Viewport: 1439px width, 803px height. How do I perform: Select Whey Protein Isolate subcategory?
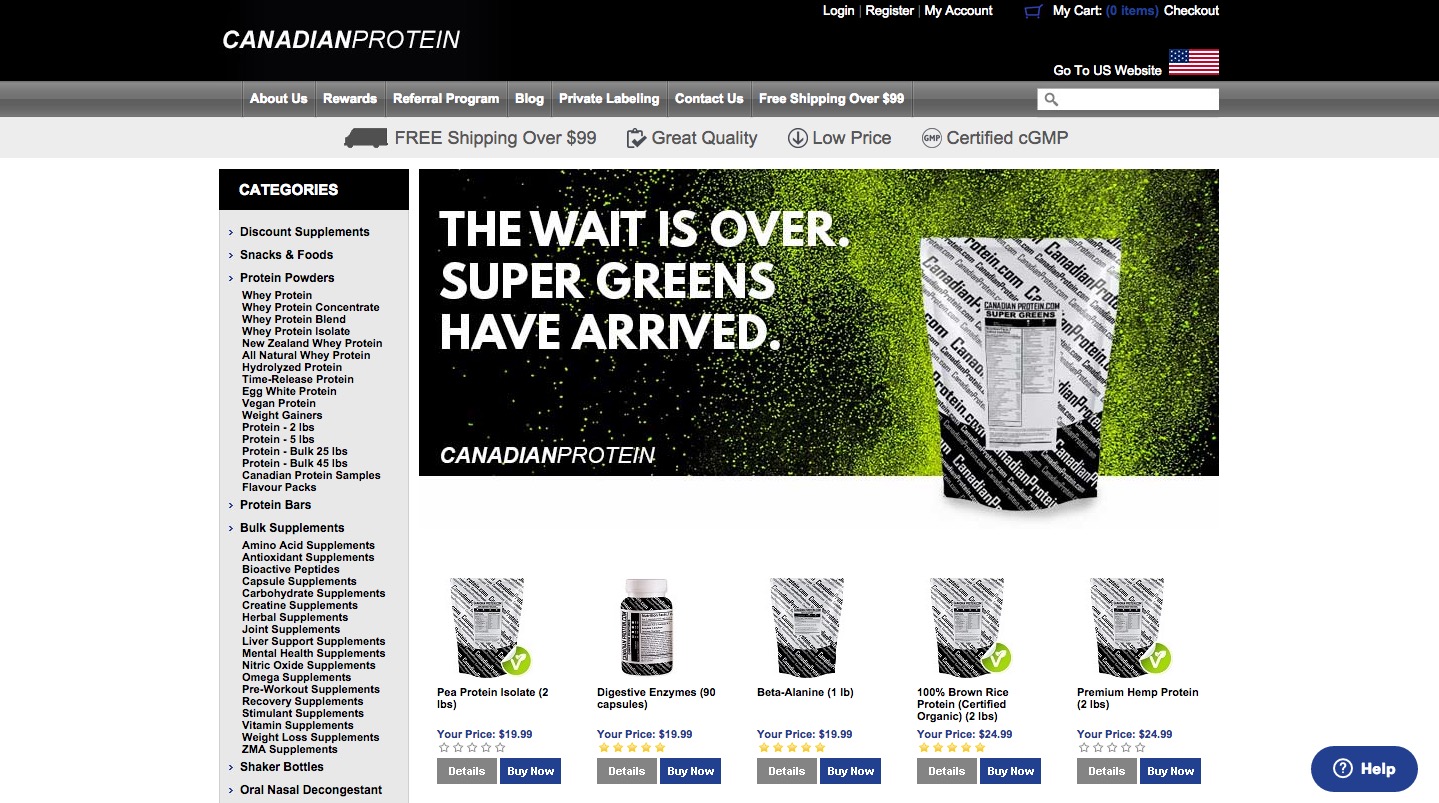click(x=296, y=331)
